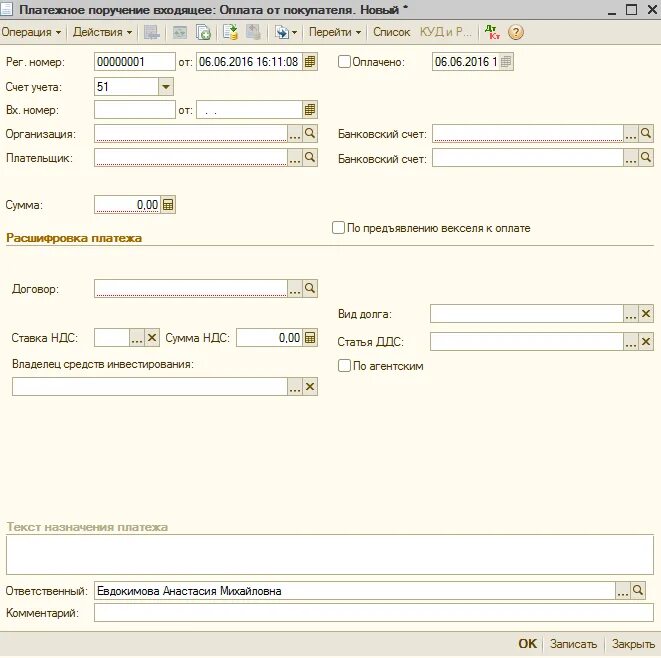Clear Владелец средств инвестирования with X button
The height and width of the screenshot is (658, 661).
tap(310, 387)
